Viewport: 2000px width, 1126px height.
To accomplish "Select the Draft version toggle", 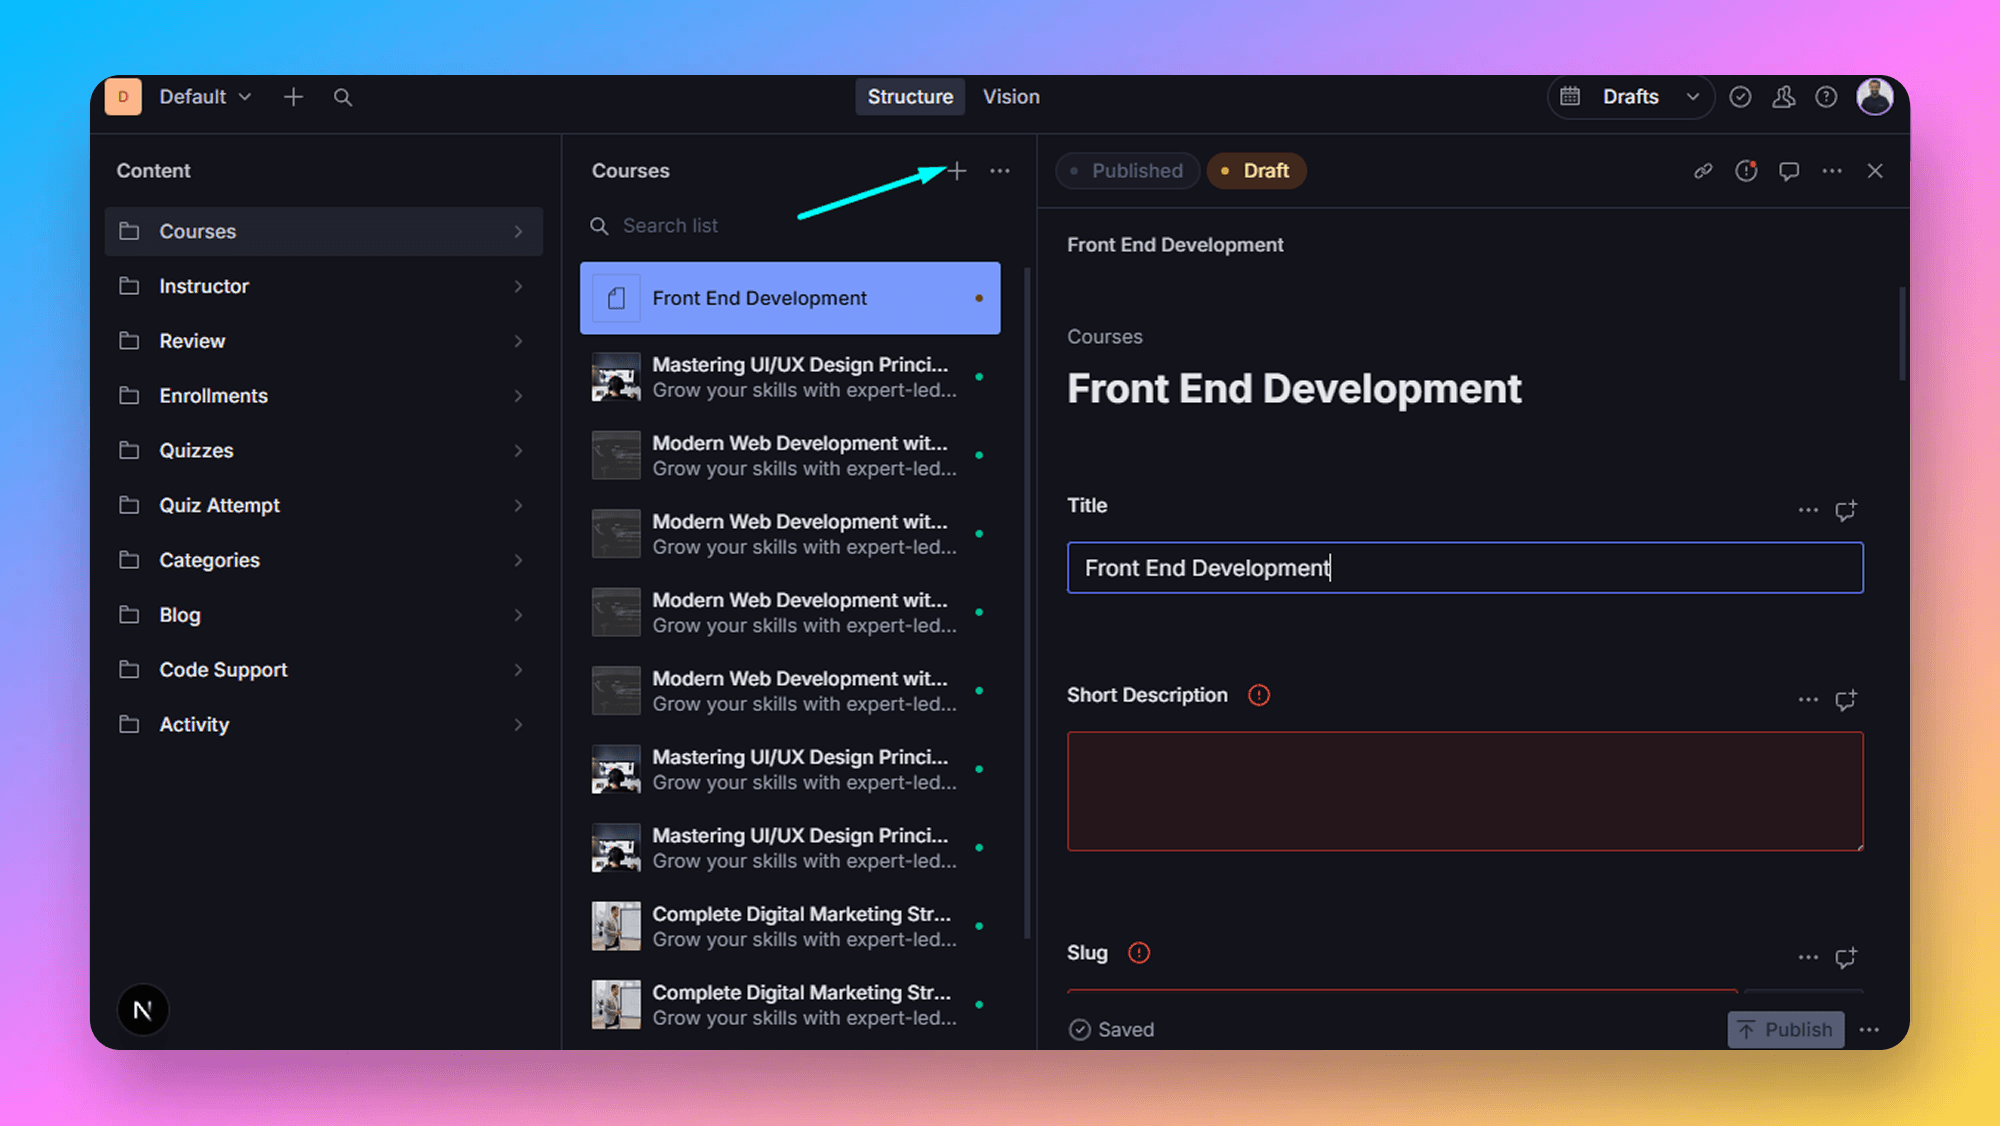I will click(x=1256, y=171).
